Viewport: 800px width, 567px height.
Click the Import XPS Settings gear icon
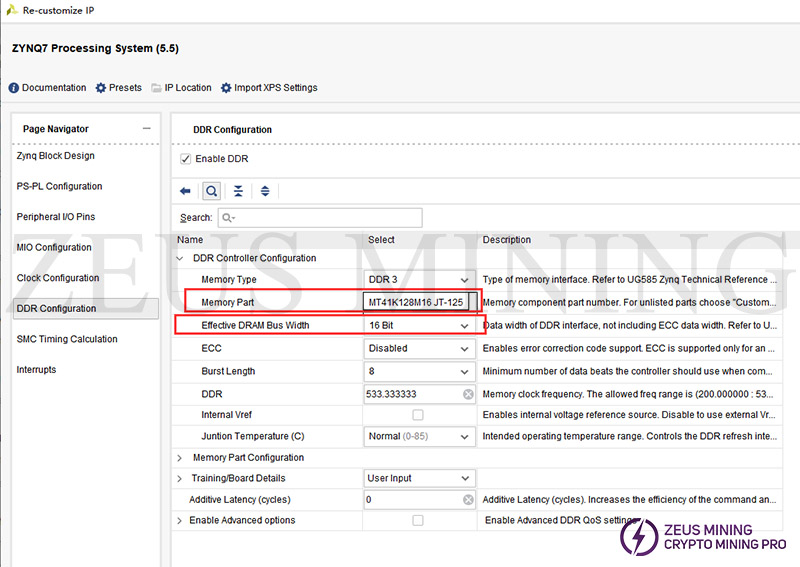click(x=226, y=88)
